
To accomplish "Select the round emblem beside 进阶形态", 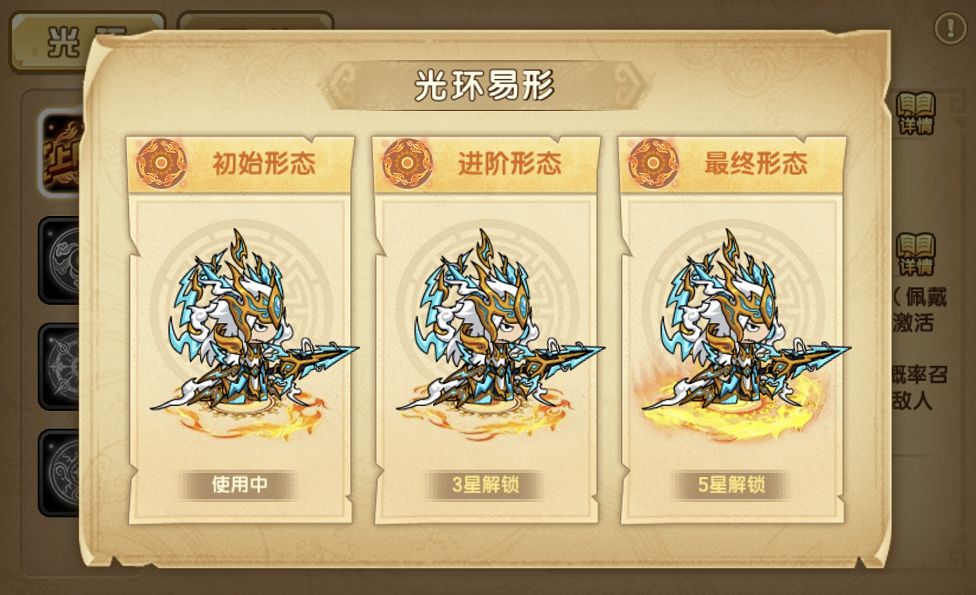I will tap(407, 164).
